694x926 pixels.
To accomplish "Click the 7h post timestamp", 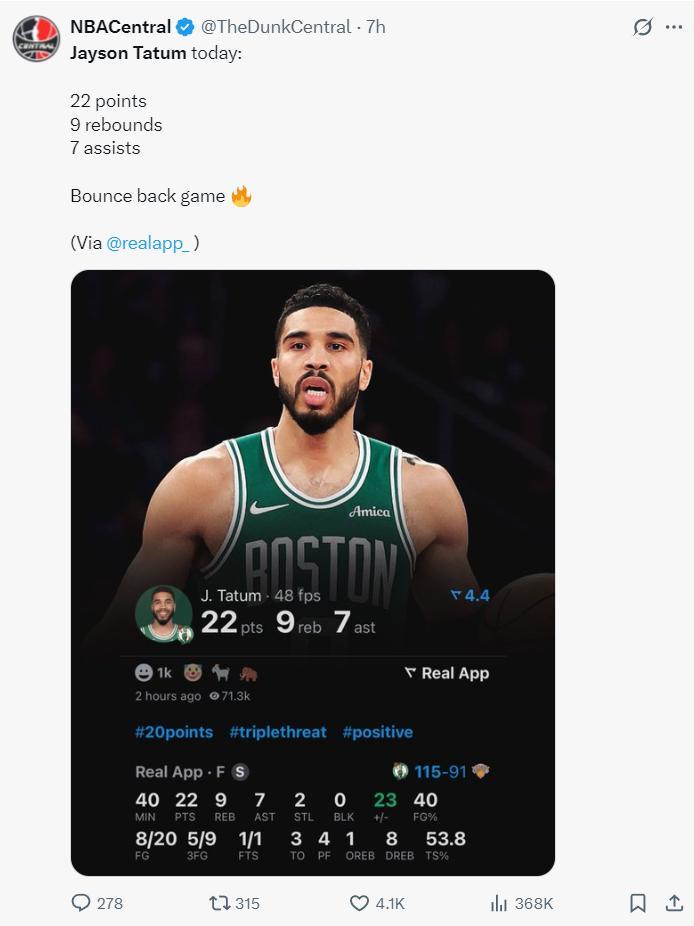I will (375, 27).
